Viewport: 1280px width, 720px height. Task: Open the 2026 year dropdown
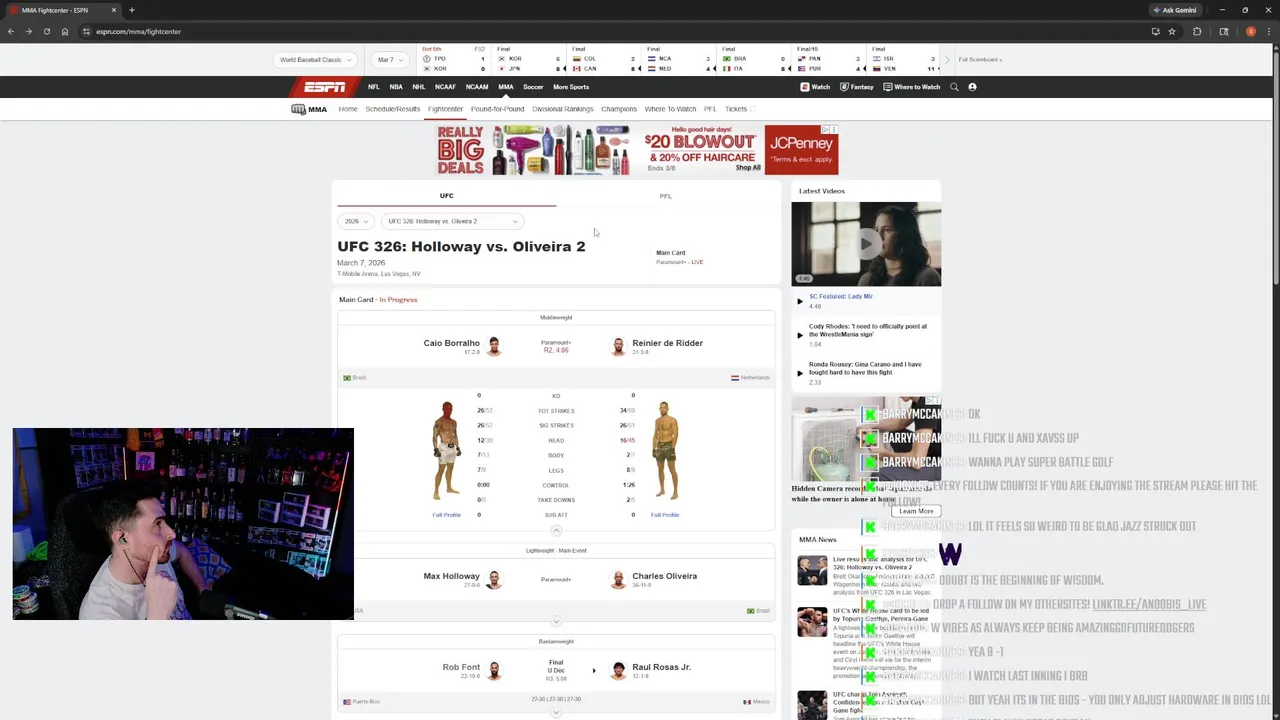tap(357, 221)
